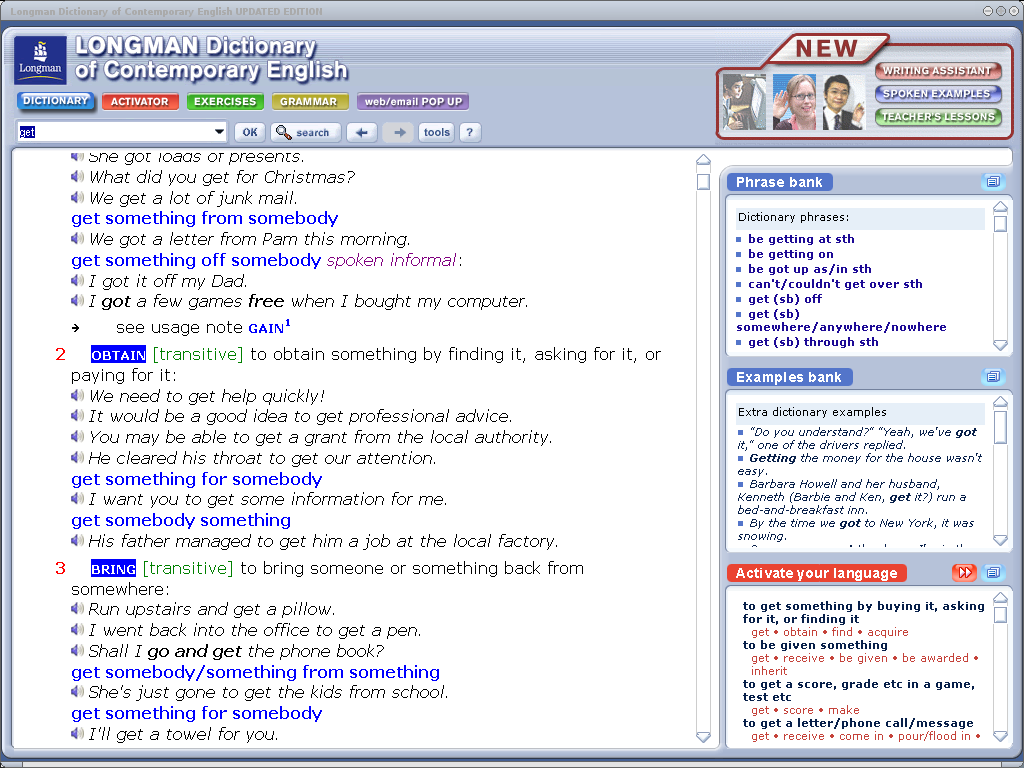Open the help question mark button

[470, 132]
